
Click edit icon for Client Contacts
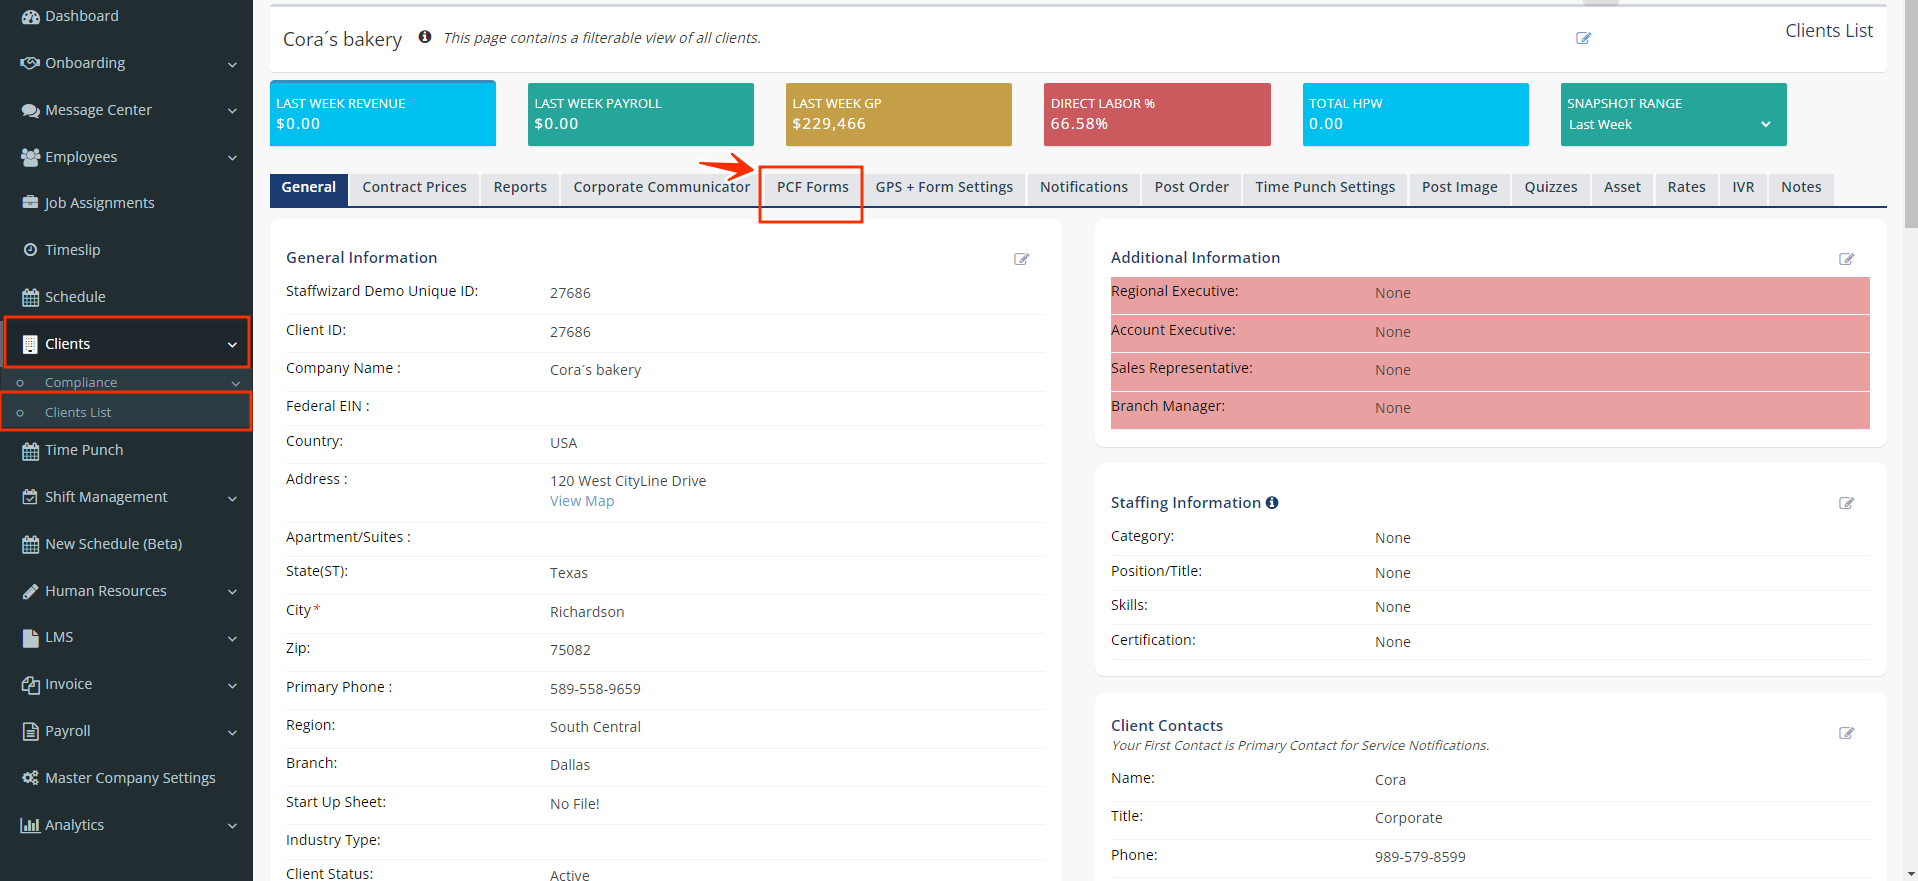point(1846,733)
